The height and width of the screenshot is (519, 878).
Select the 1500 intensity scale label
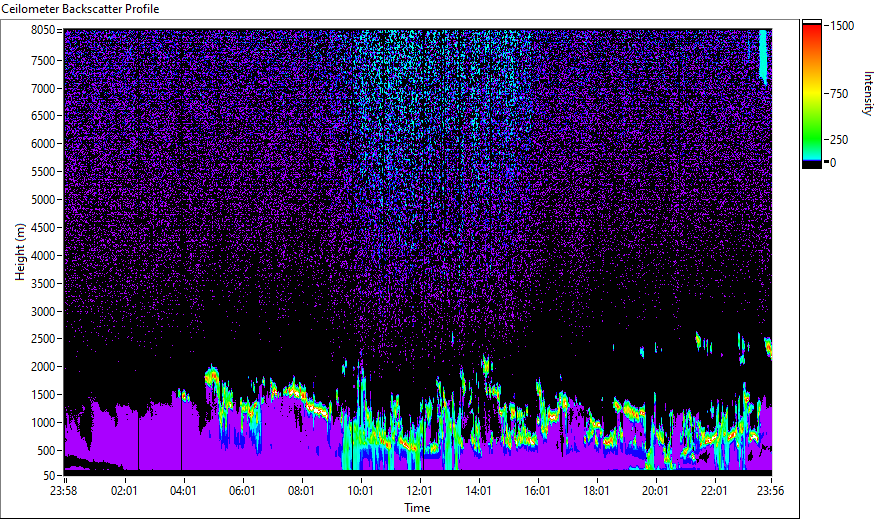click(x=842, y=26)
